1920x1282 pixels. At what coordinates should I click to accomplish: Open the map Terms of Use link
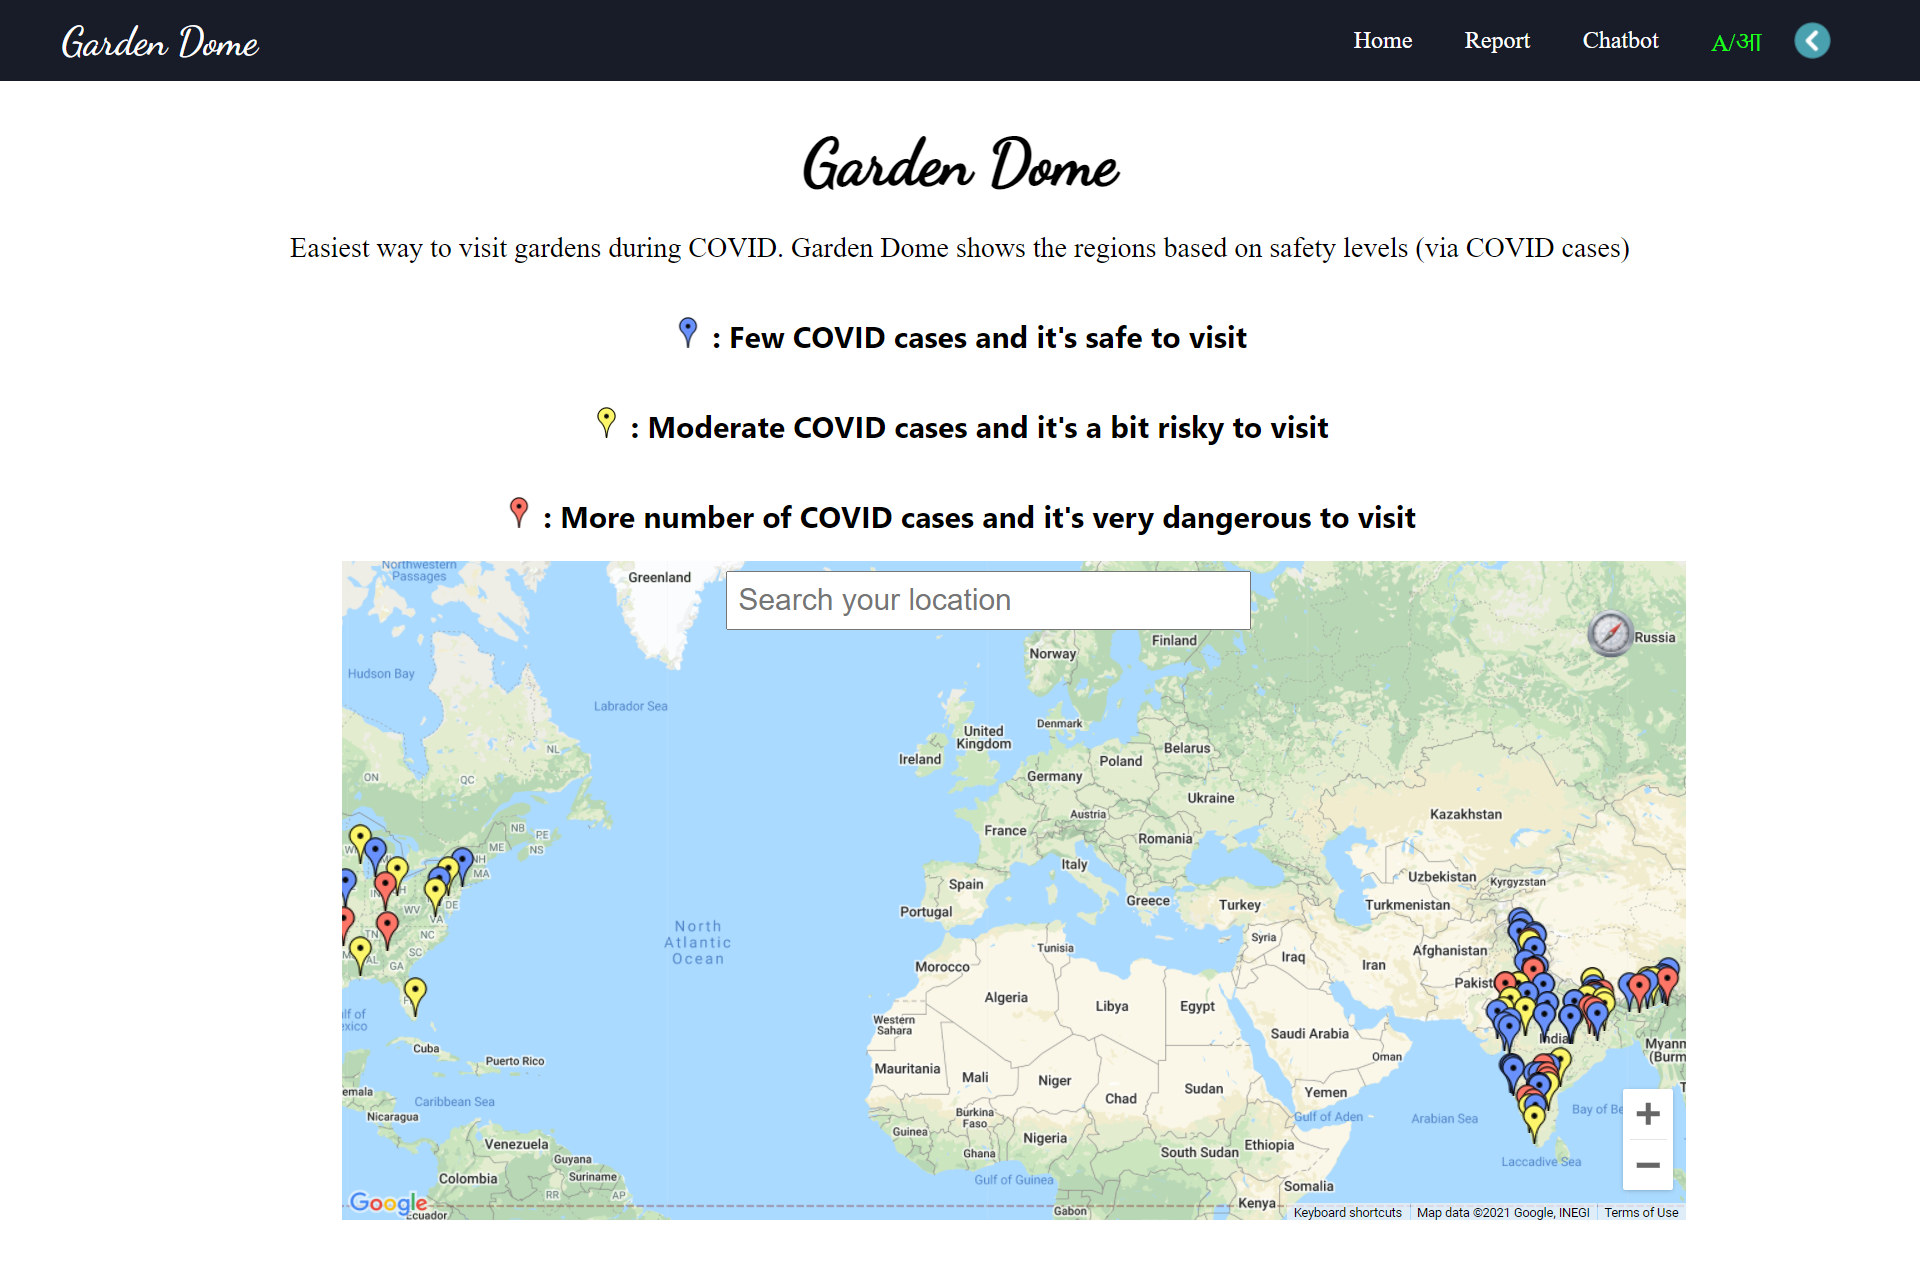point(1641,1212)
